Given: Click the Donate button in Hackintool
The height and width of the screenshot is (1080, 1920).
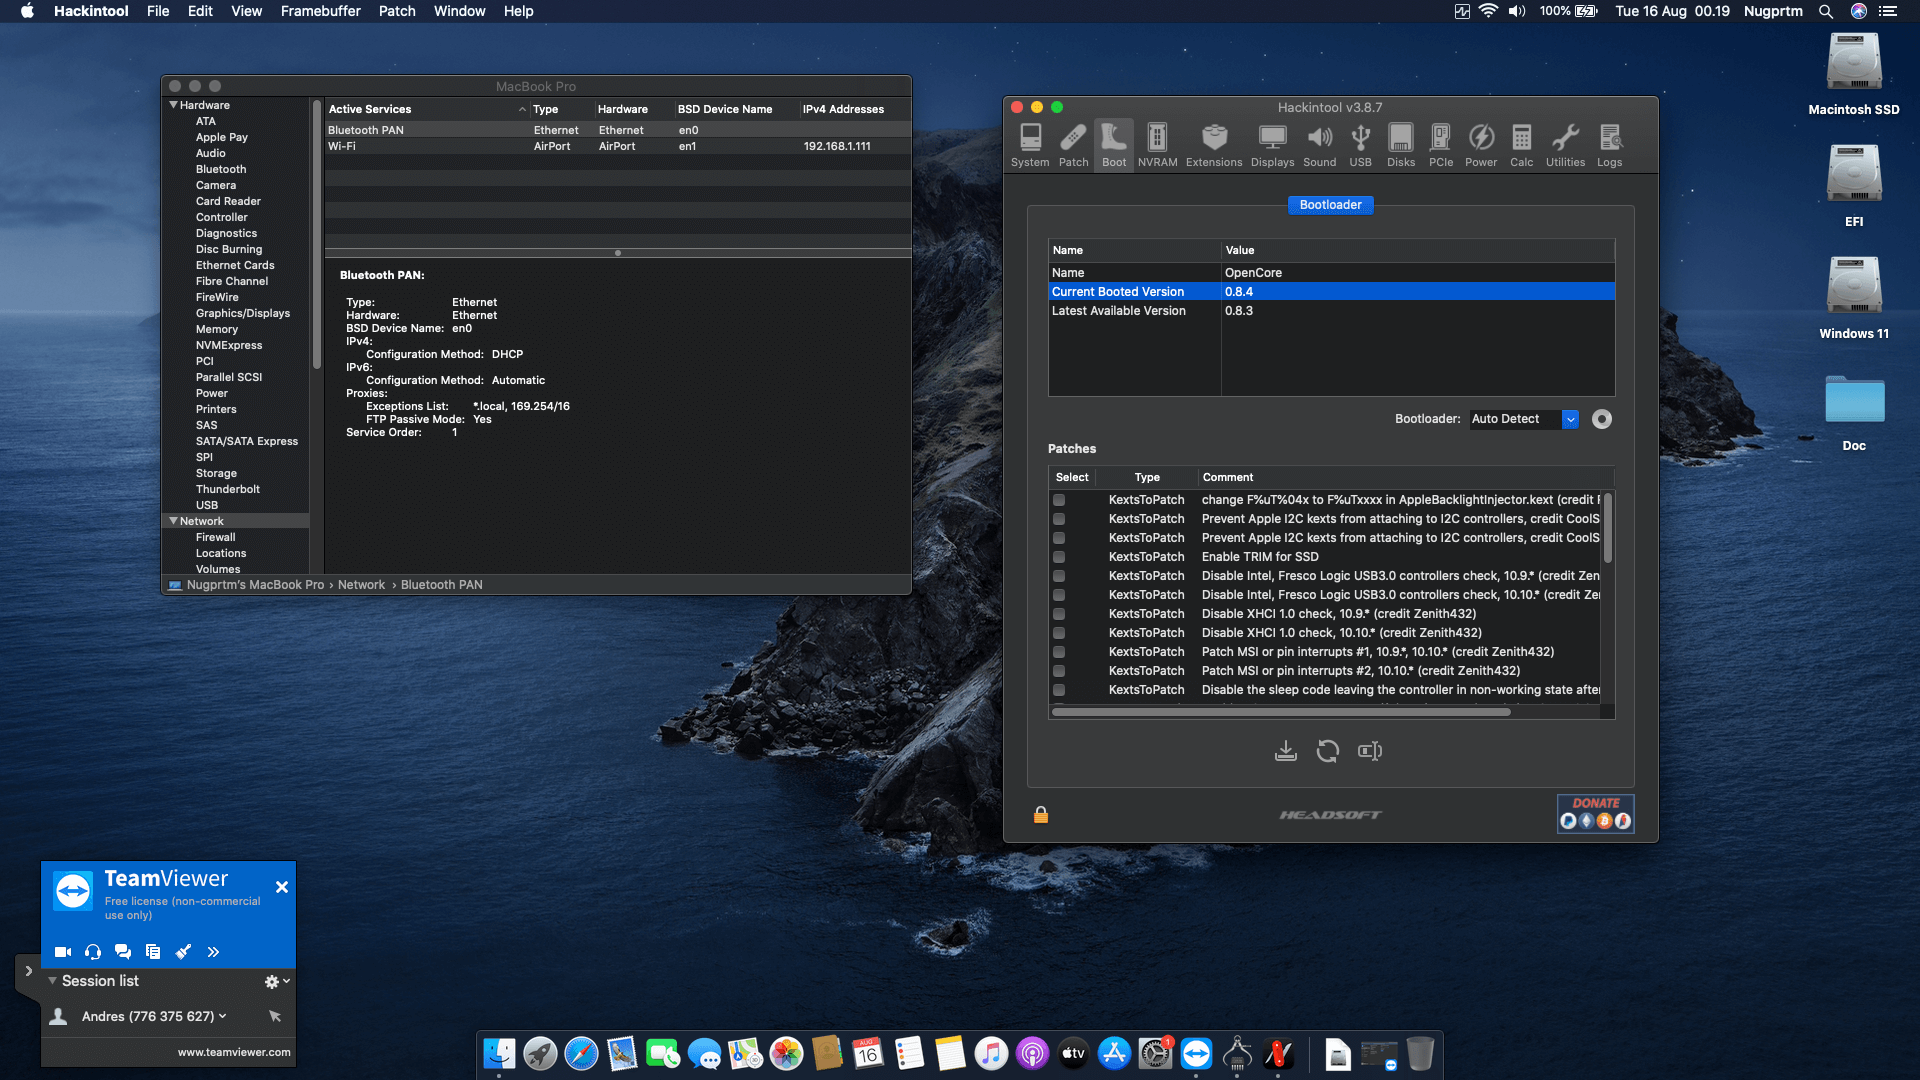Looking at the screenshot, I should 1596,813.
